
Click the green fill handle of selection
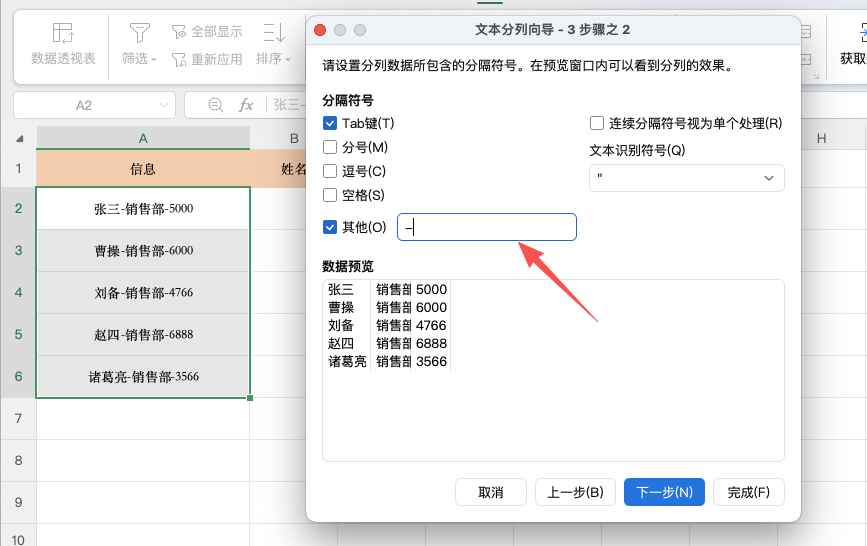click(250, 398)
